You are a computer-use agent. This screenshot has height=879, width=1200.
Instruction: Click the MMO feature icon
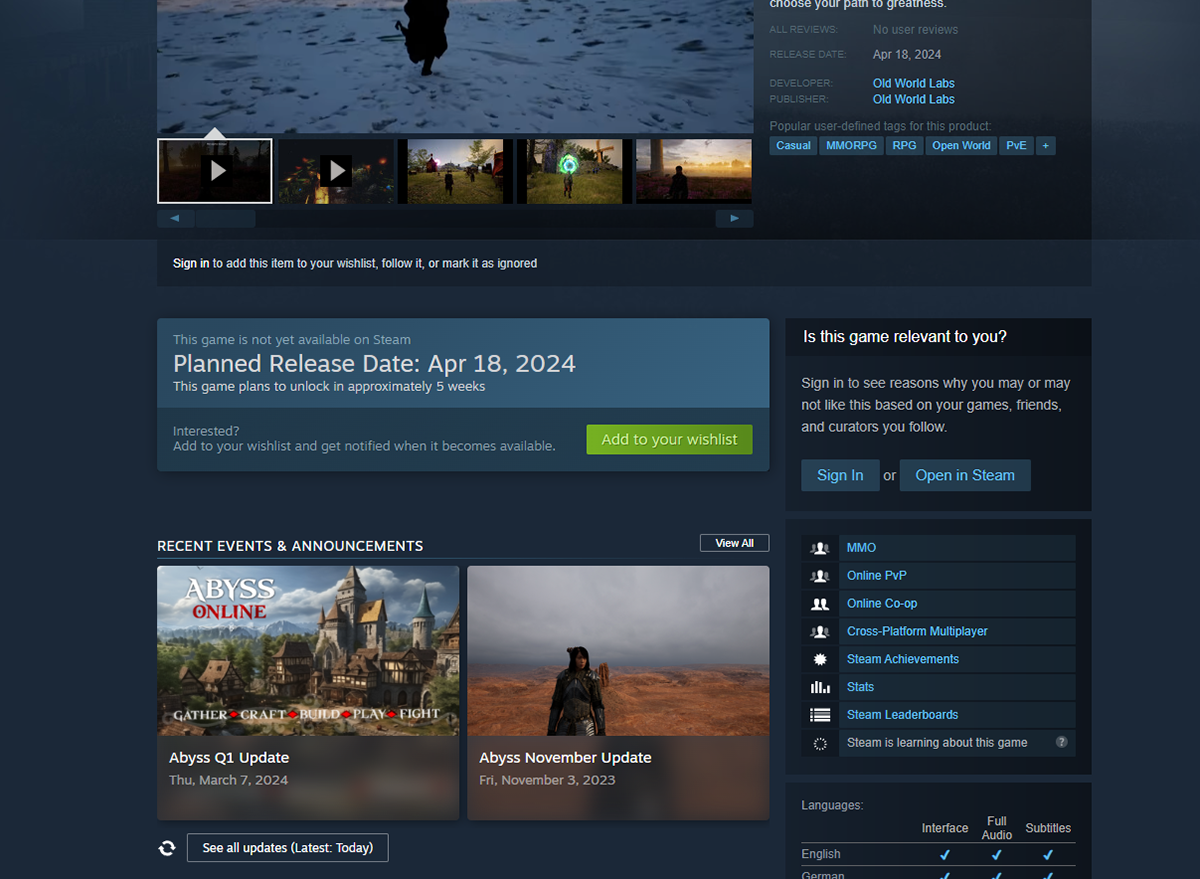pos(820,548)
